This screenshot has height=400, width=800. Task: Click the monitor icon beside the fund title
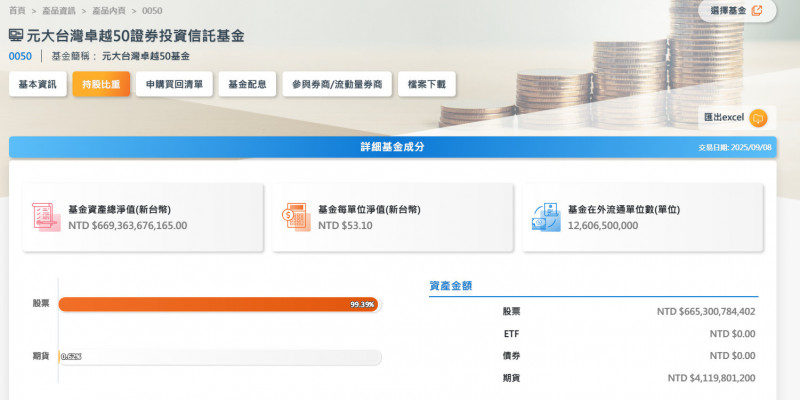point(16,36)
